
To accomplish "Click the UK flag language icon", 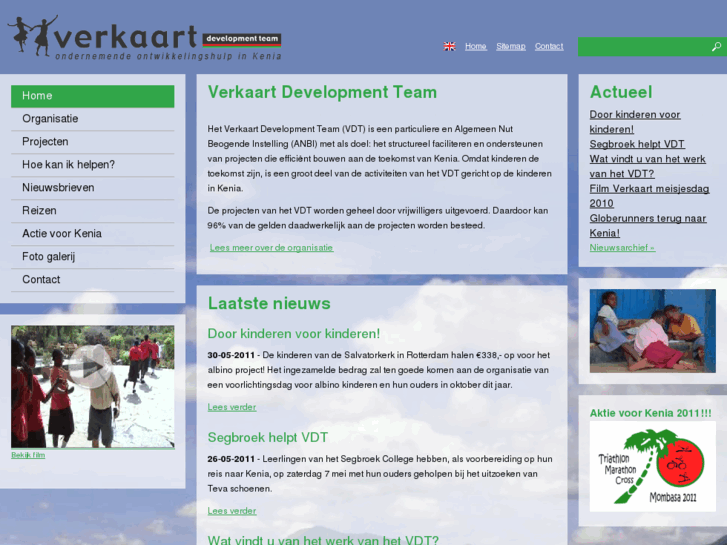I will [x=449, y=46].
